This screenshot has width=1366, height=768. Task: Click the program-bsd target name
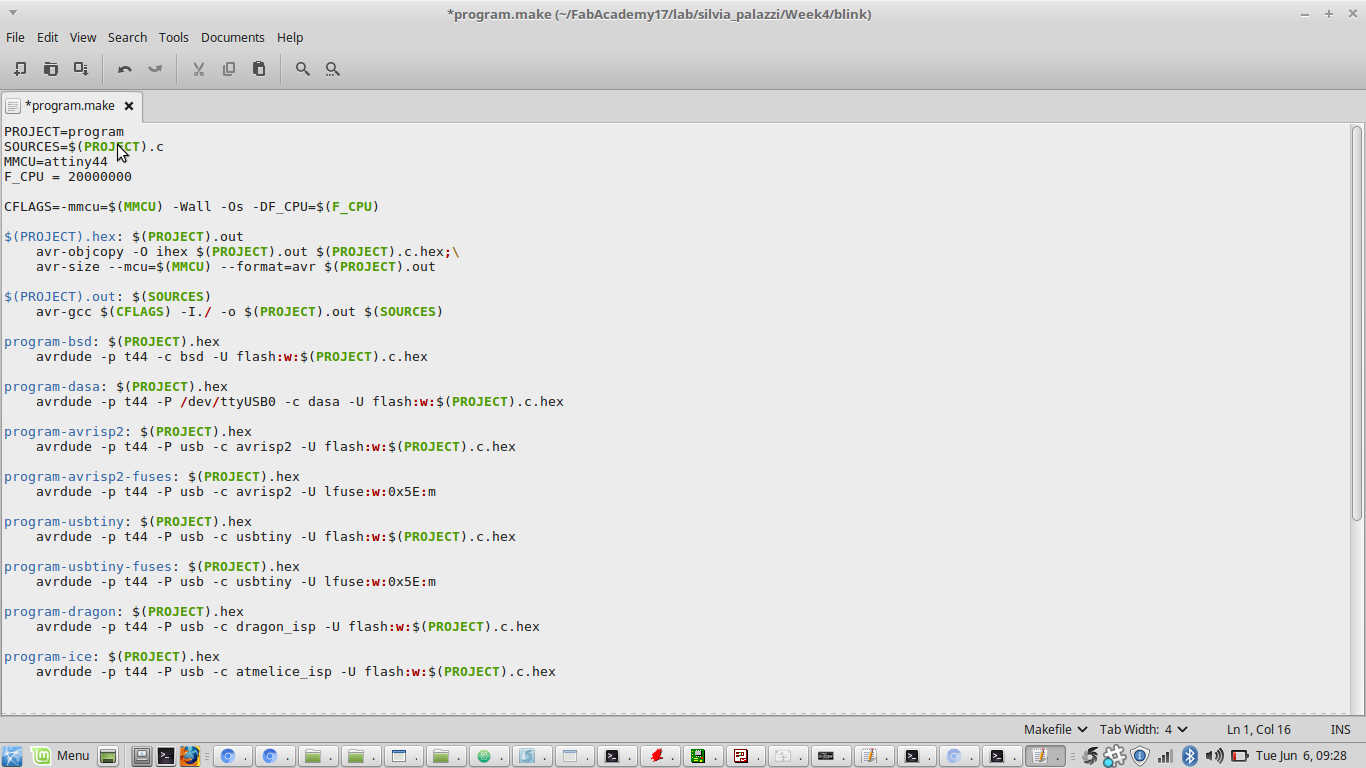coord(48,341)
